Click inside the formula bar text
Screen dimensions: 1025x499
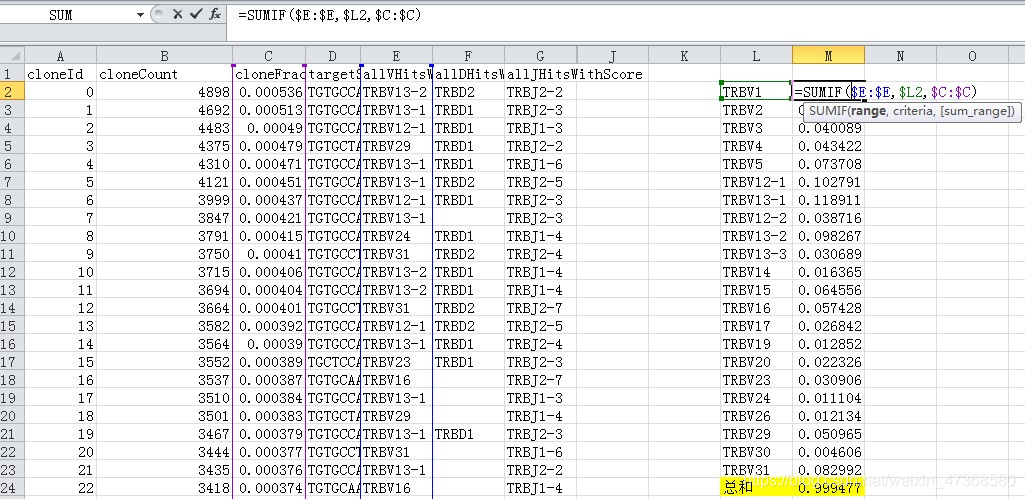tap(329, 14)
